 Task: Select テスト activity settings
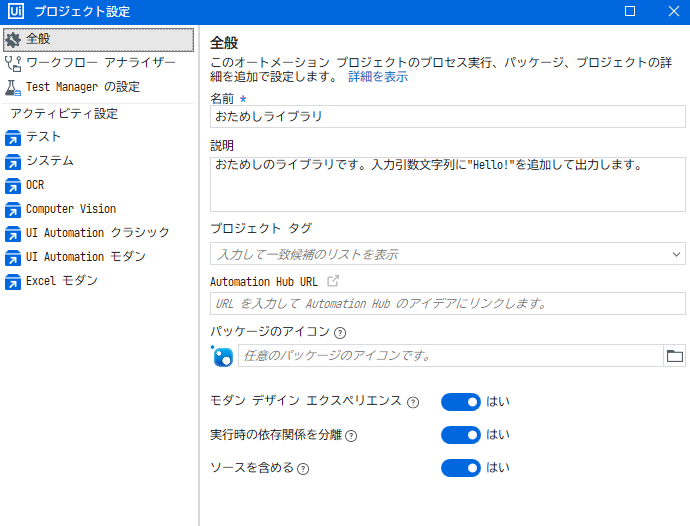point(99,138)
